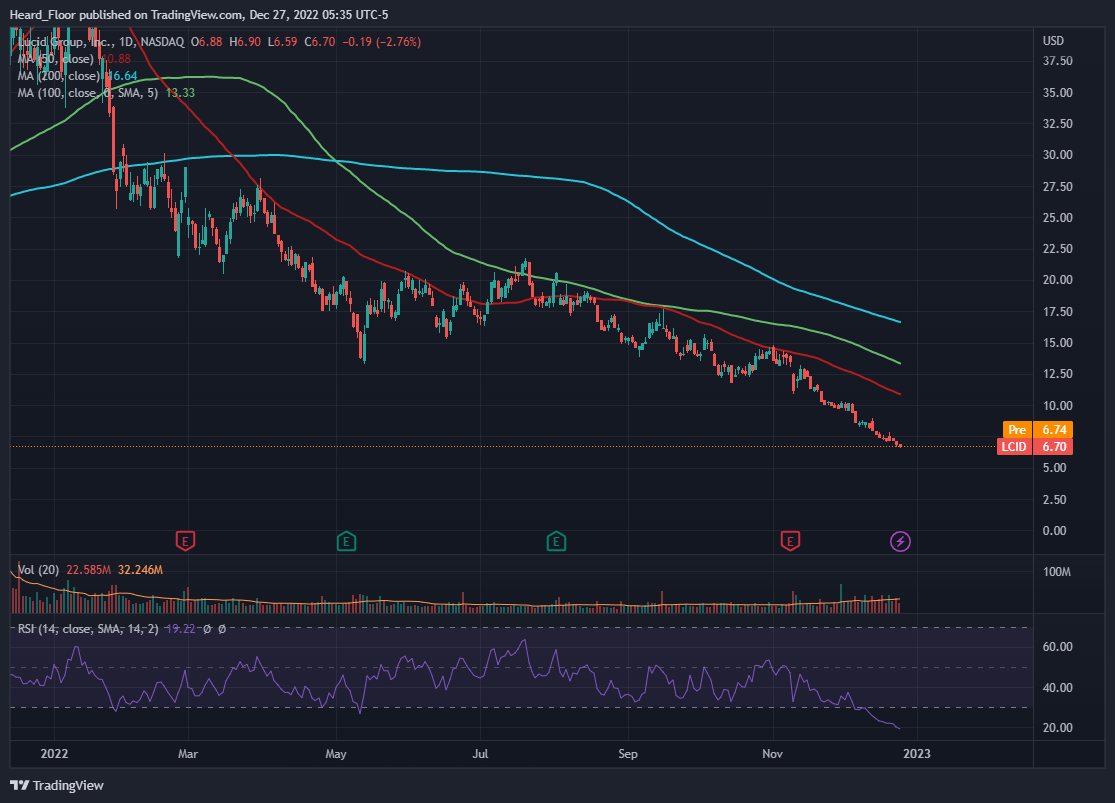Click the 37.50 price axis label
Screen dimensions: 1115x803
click(x=1057, y=61)
